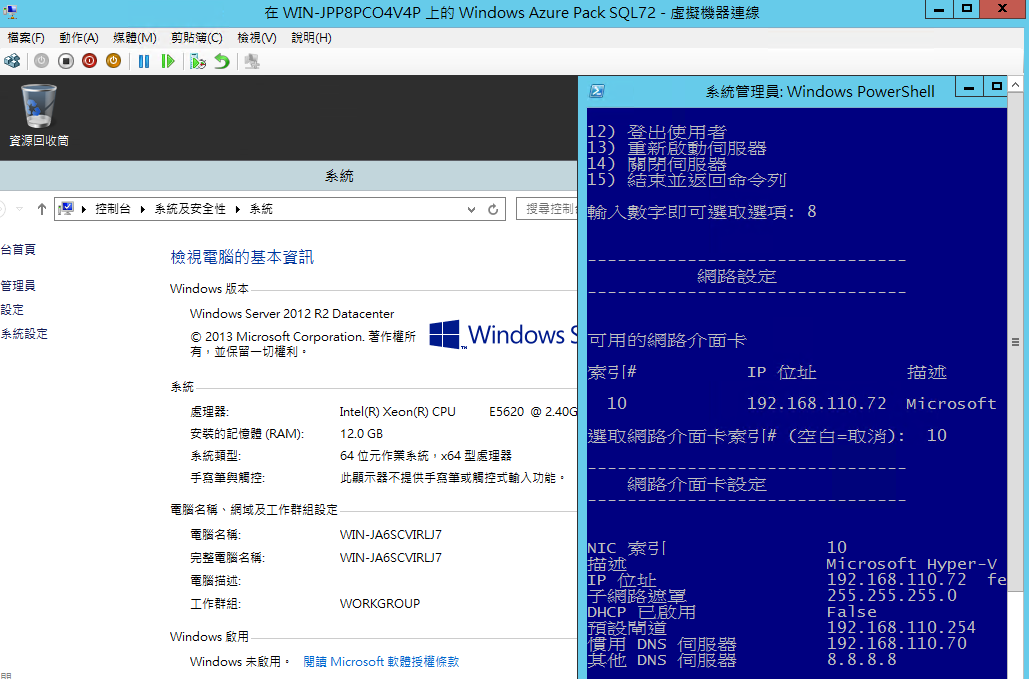Open the 動作(A) menu
Viewport: 1029px width, 679px height.
click(79, 38)
